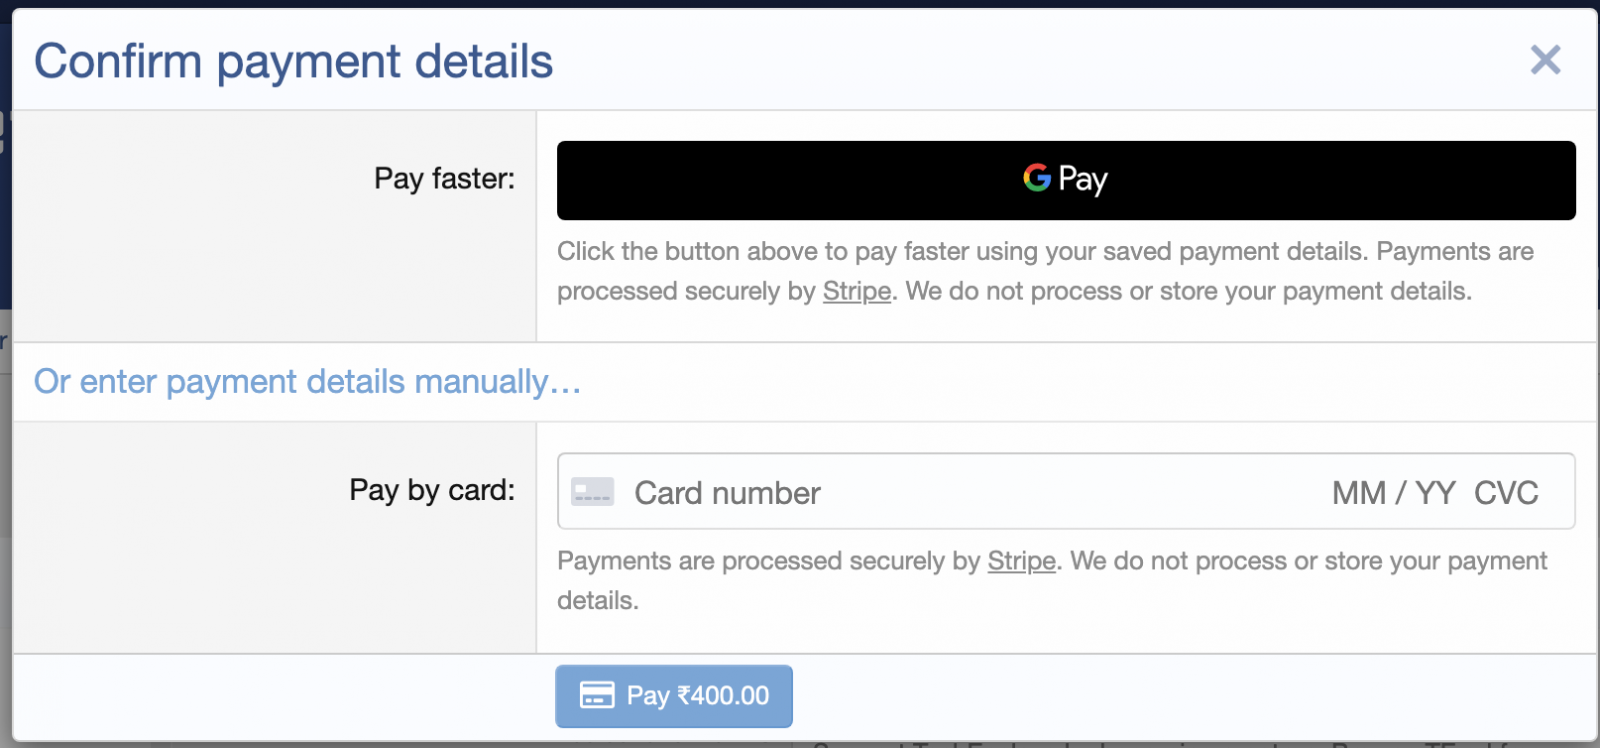
Task: Click the "Pay faster:" label
Action: (x=444, y=179)
